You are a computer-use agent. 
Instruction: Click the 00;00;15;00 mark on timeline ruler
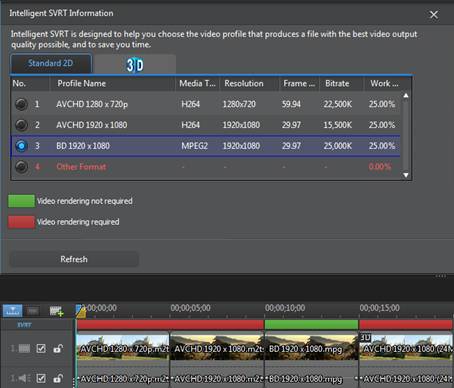point(379,308)
